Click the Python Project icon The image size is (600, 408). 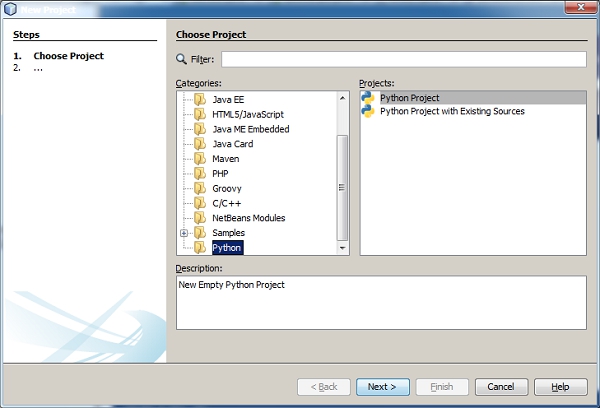369,97
